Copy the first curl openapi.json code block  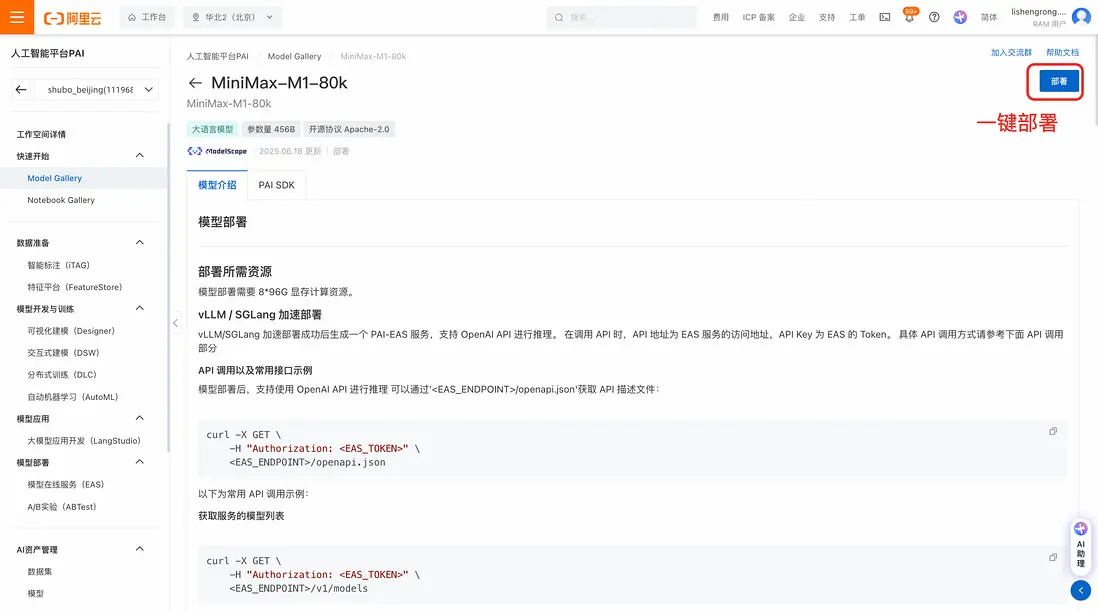coord(1053,431)
